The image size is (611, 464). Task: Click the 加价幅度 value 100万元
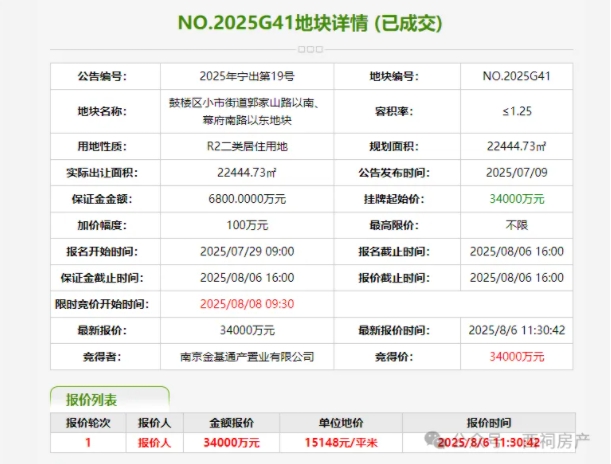247,224
